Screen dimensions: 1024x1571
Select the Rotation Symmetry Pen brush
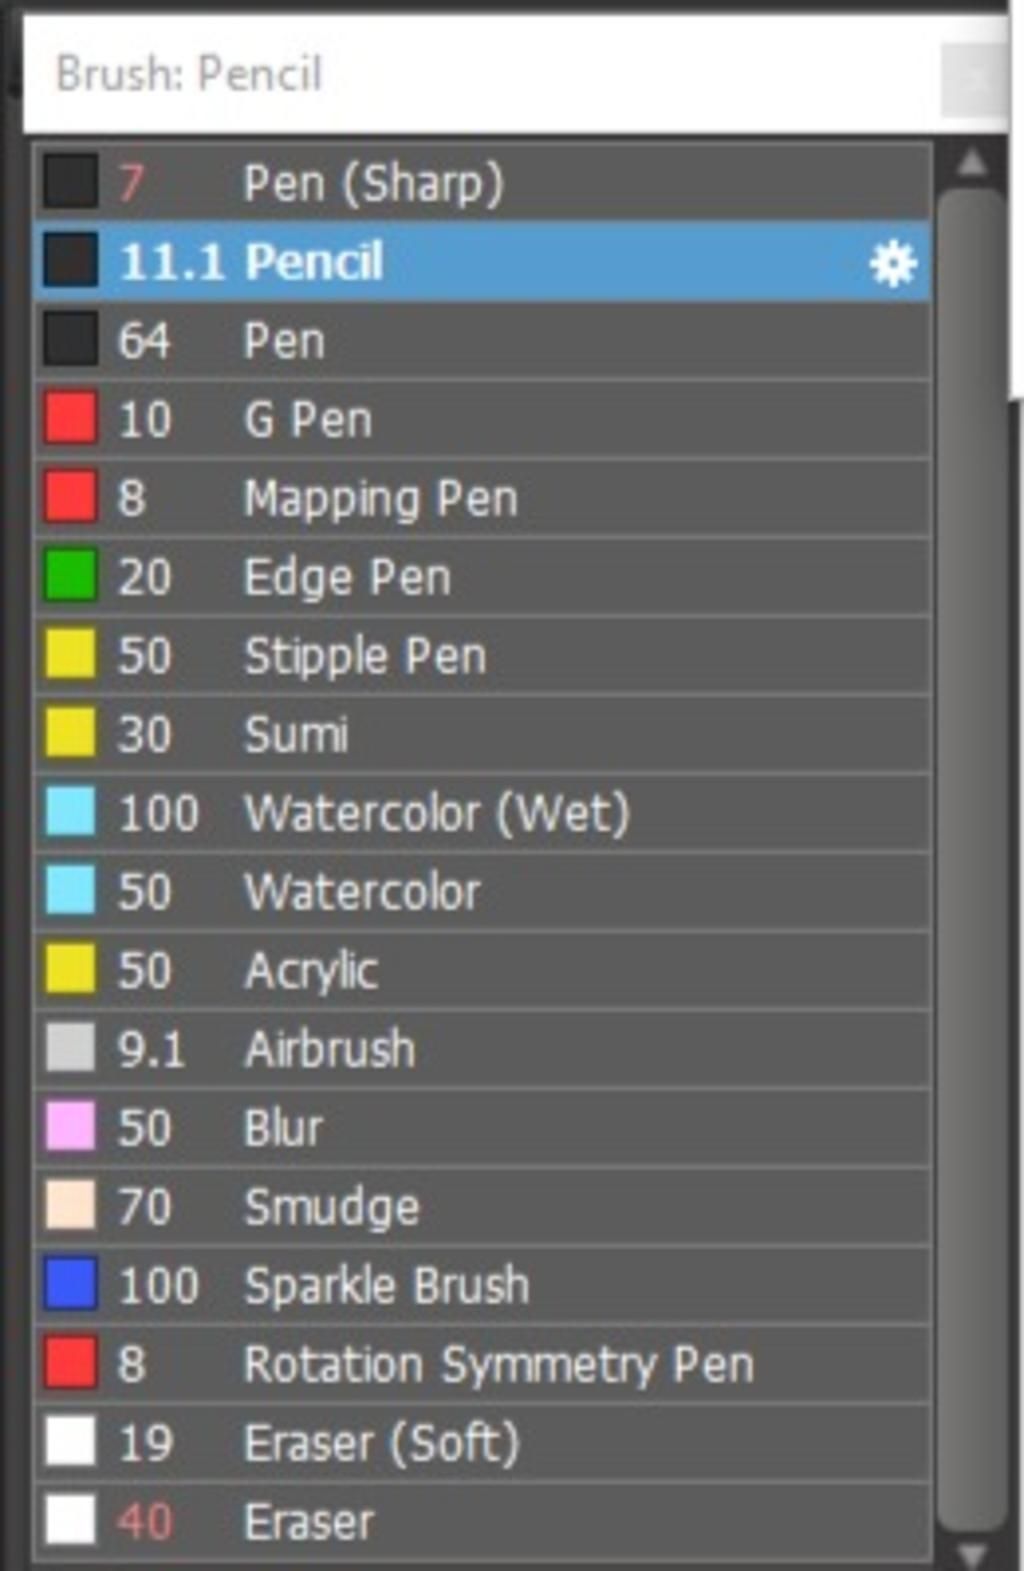[498, 1364]
